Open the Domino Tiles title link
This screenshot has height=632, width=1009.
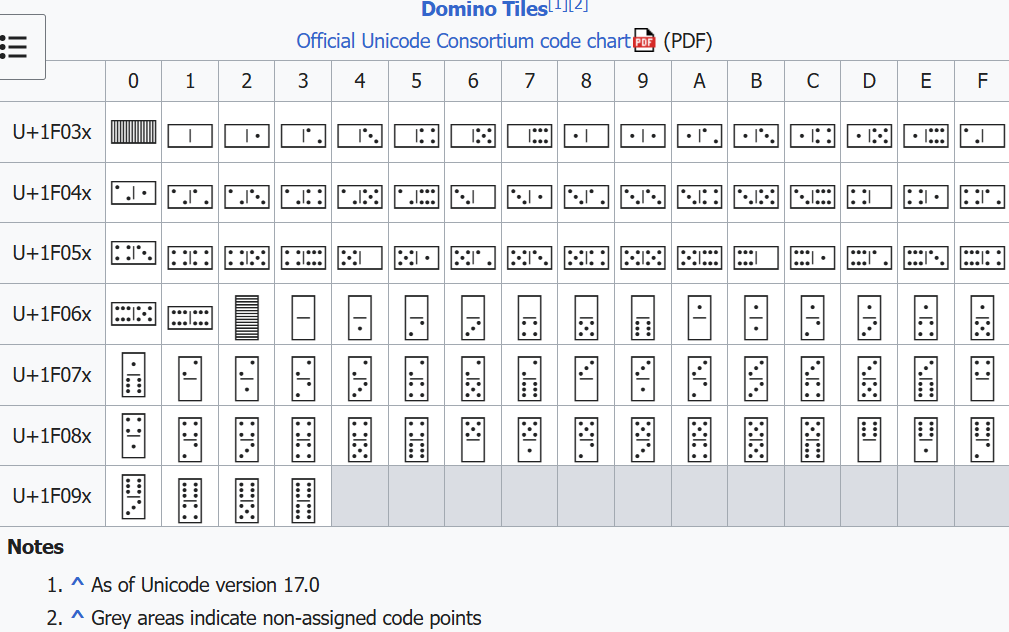coord(484,9)
